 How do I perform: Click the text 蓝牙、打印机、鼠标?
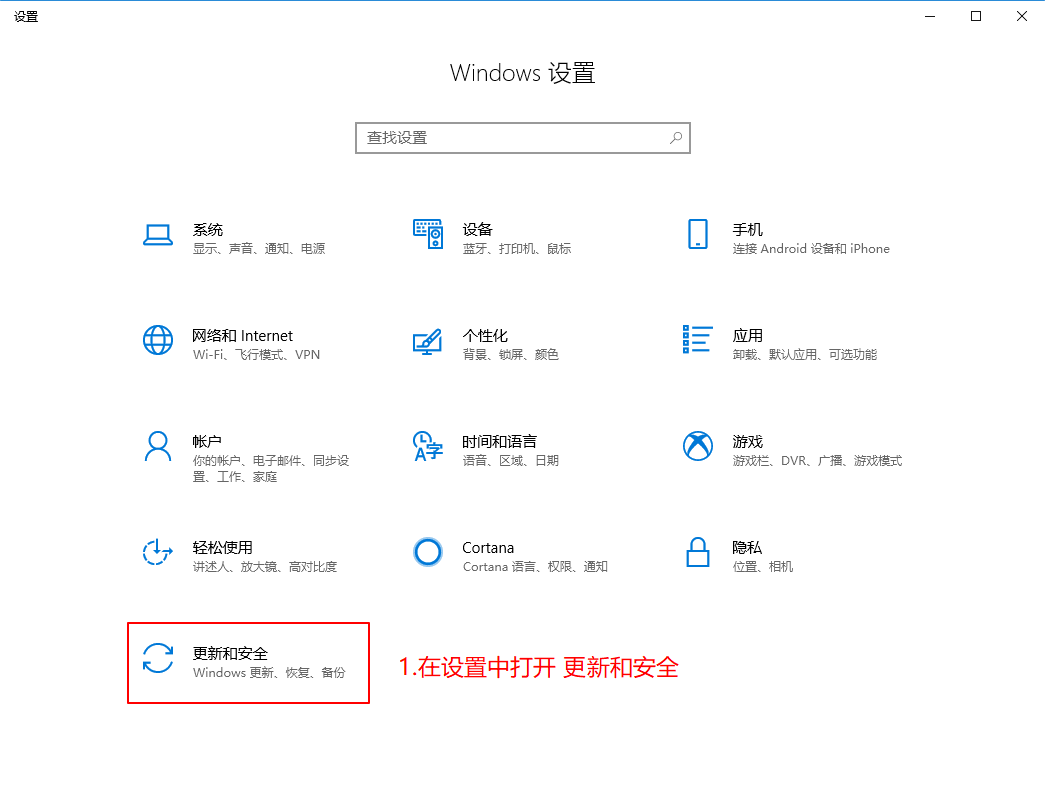pyautogui.click(x=517, y=249)
